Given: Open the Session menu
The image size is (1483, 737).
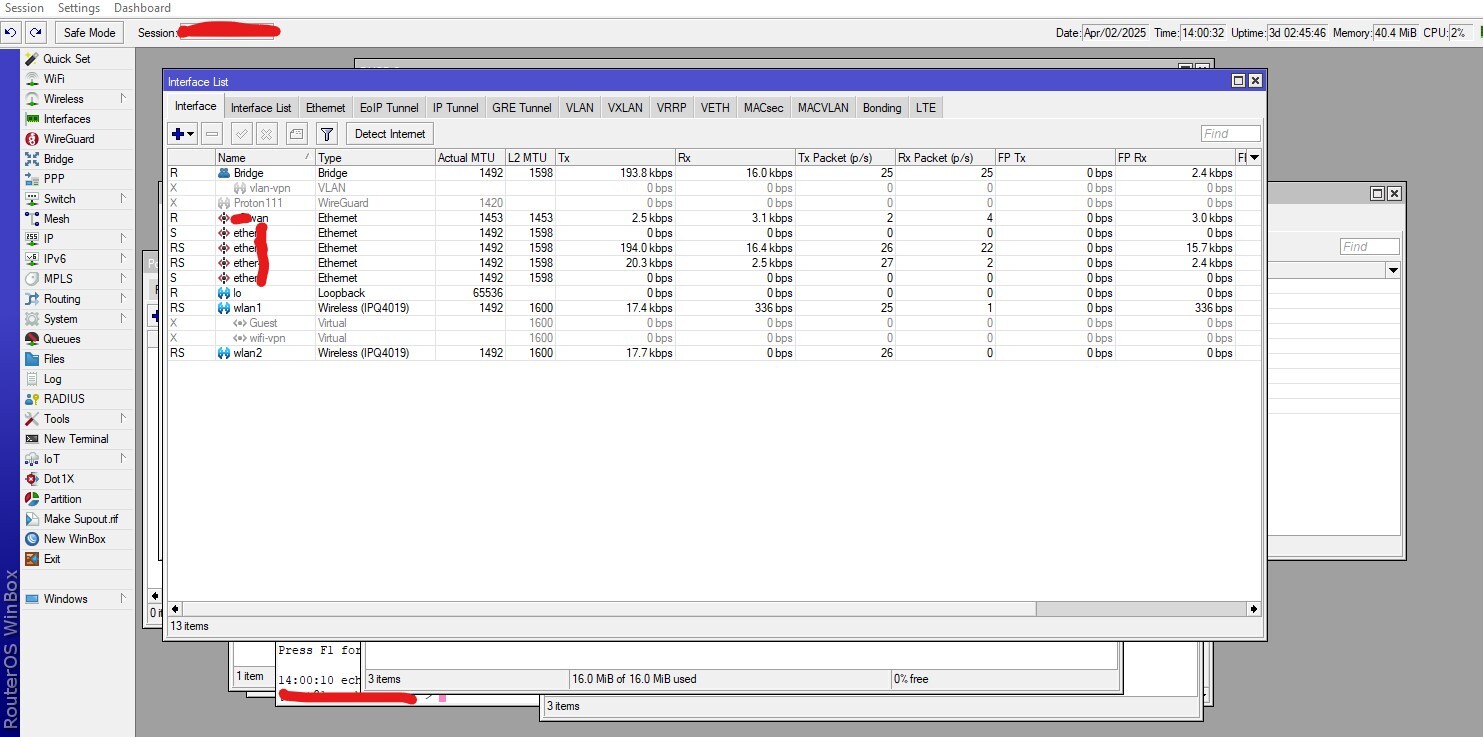Looking at the screenshot, I should point(25,8).
